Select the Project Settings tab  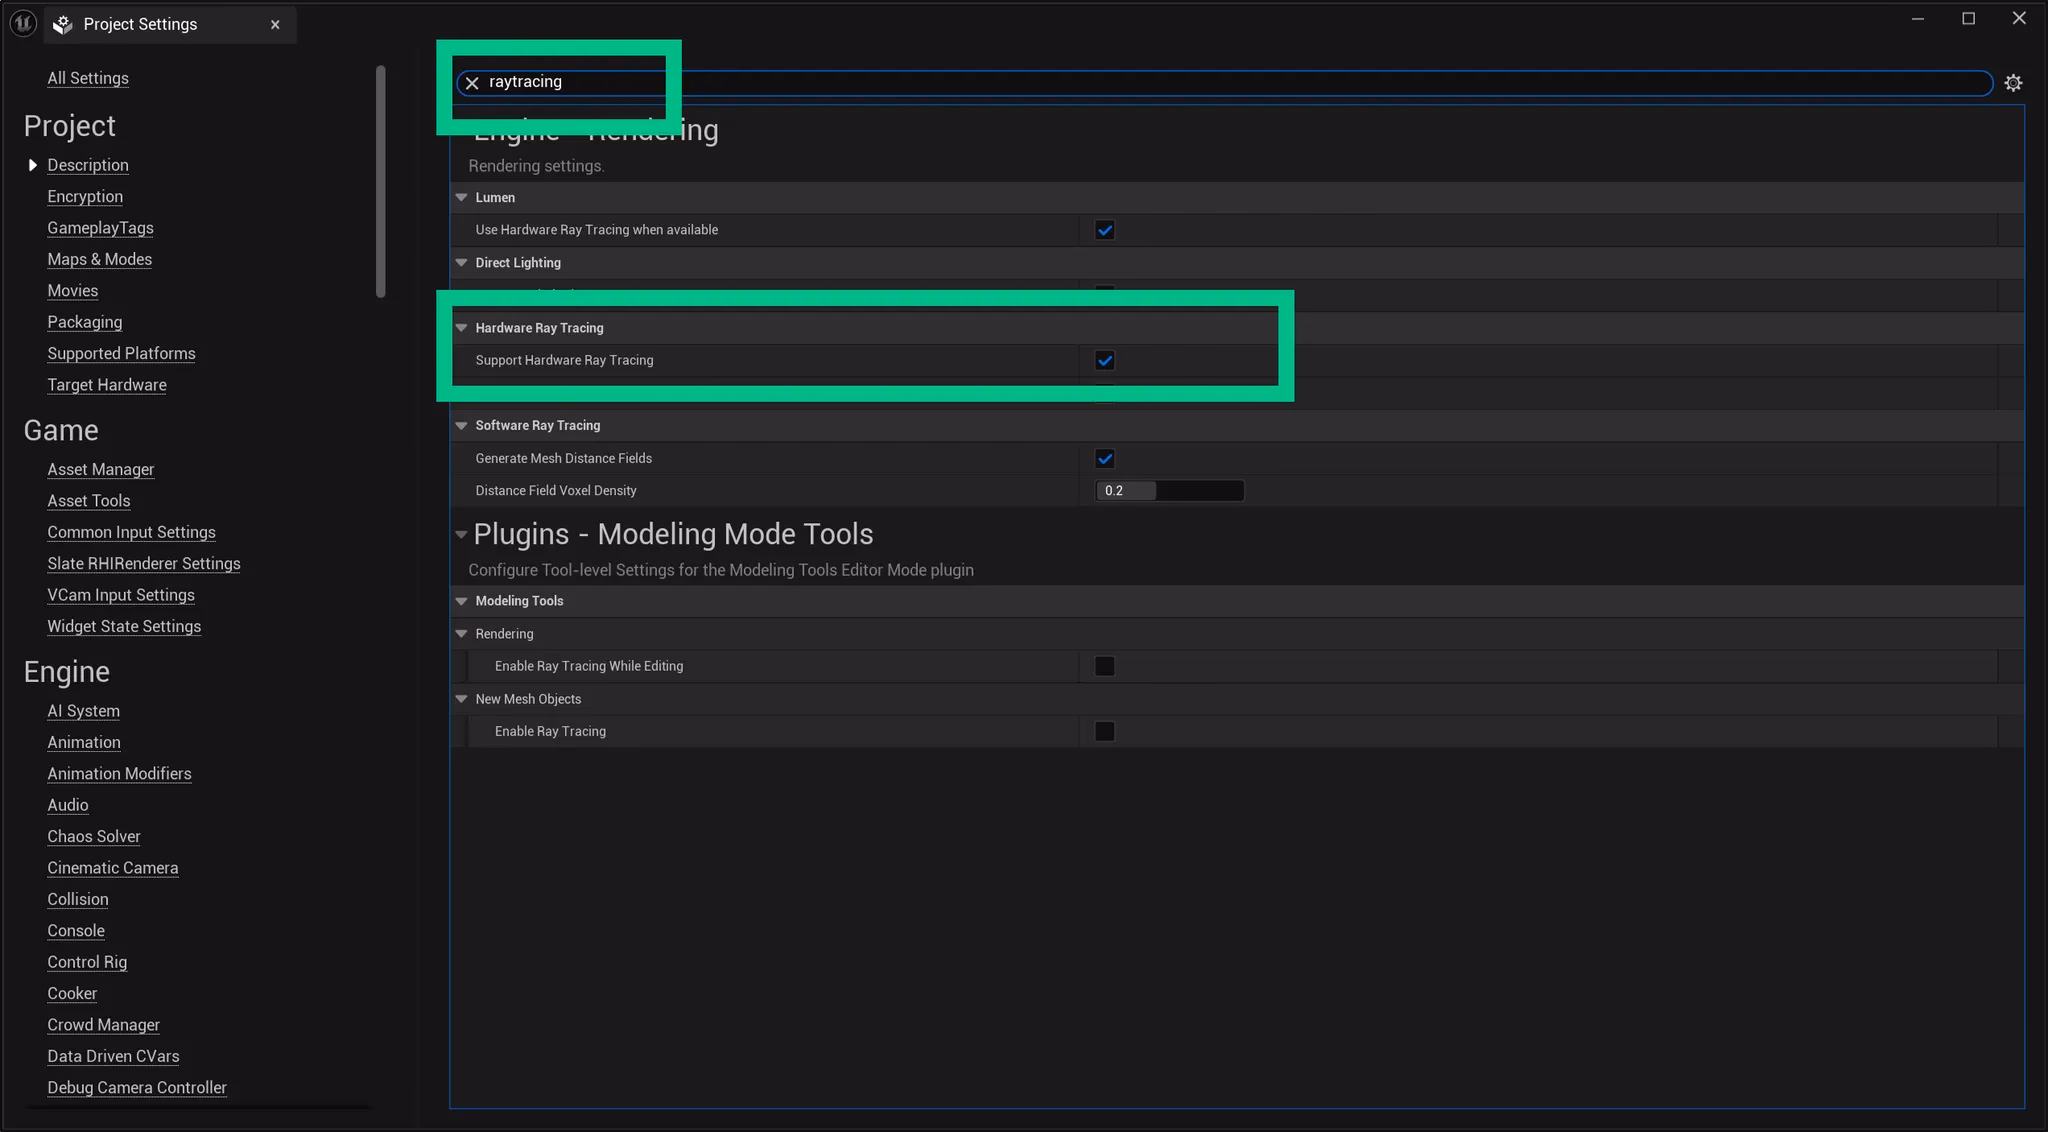(x=140, y=24)
